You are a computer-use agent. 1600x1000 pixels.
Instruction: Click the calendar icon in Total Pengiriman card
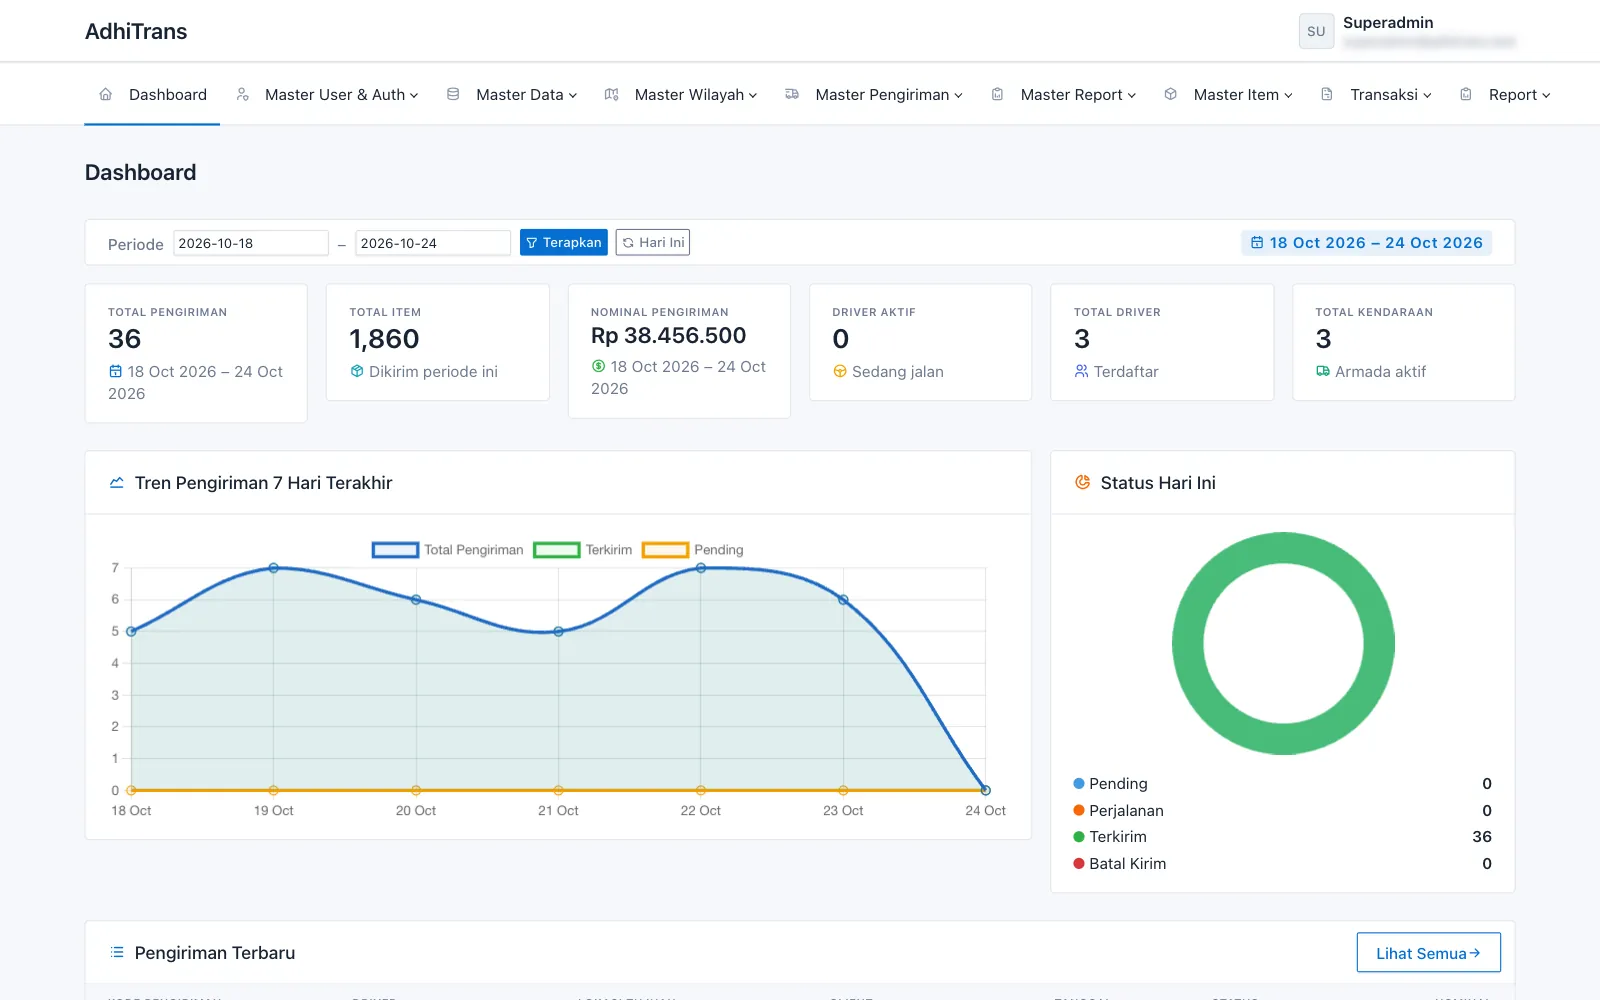pyautogui.click(x=115, y=371)
